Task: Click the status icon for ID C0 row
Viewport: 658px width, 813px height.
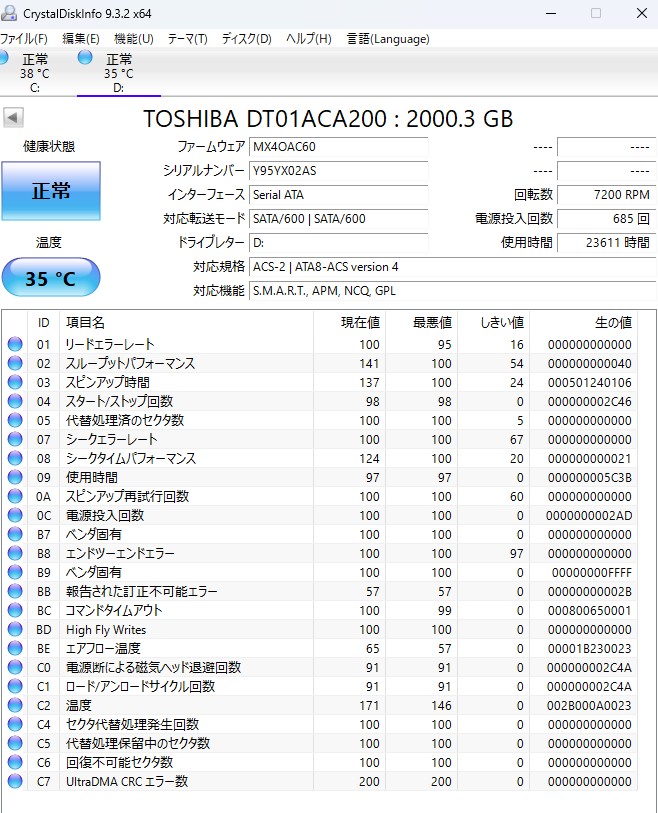Action: (15, 667)
